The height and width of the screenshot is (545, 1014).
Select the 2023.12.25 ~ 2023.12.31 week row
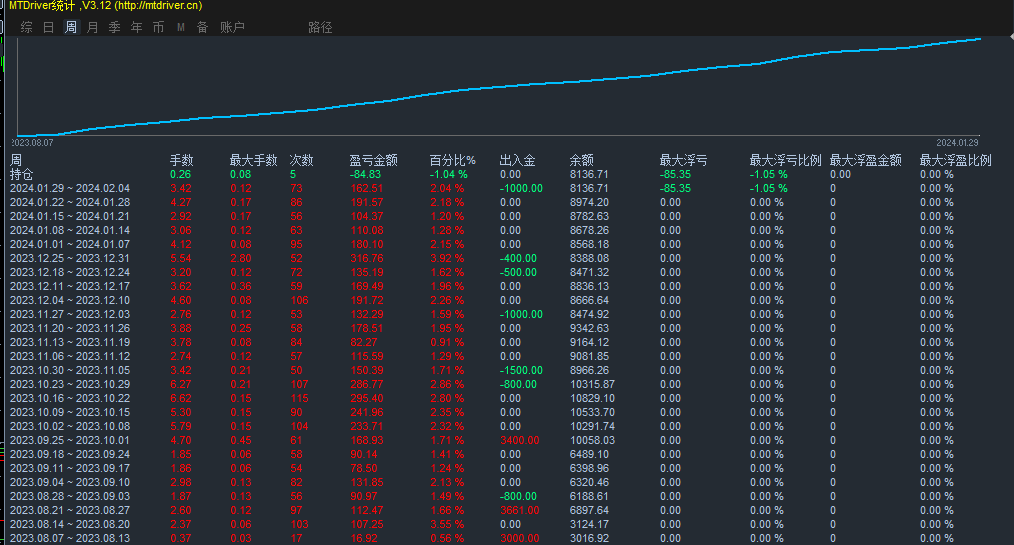(69, 258)
